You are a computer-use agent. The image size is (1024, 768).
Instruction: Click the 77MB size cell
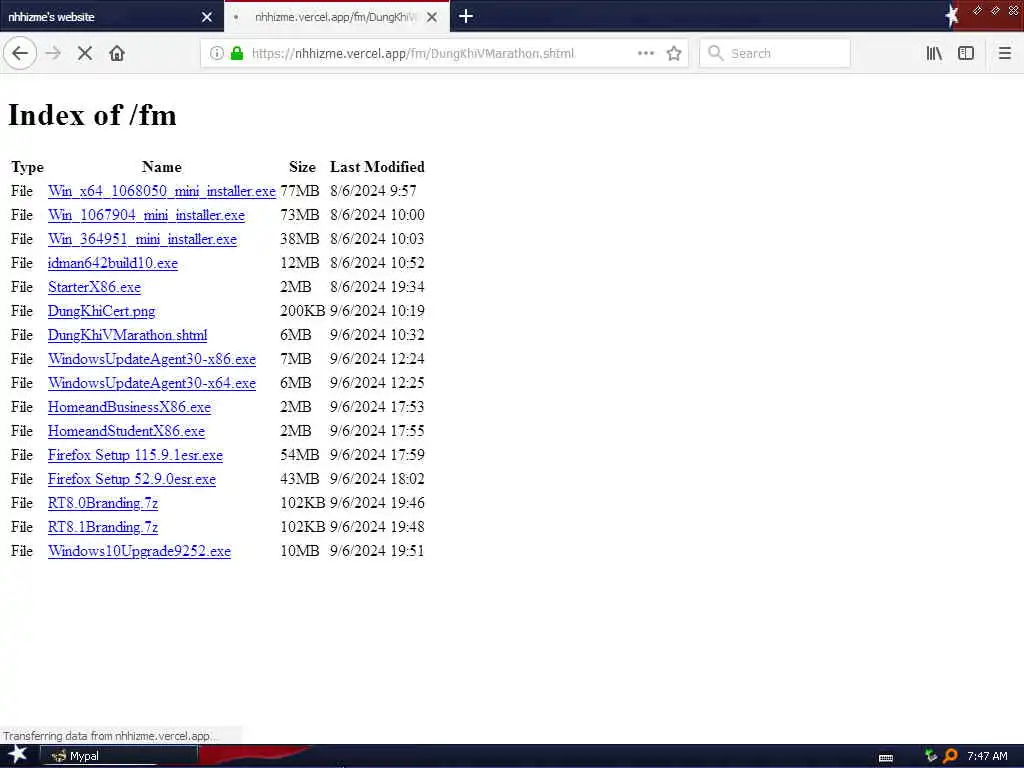click(x=300, y=191)
